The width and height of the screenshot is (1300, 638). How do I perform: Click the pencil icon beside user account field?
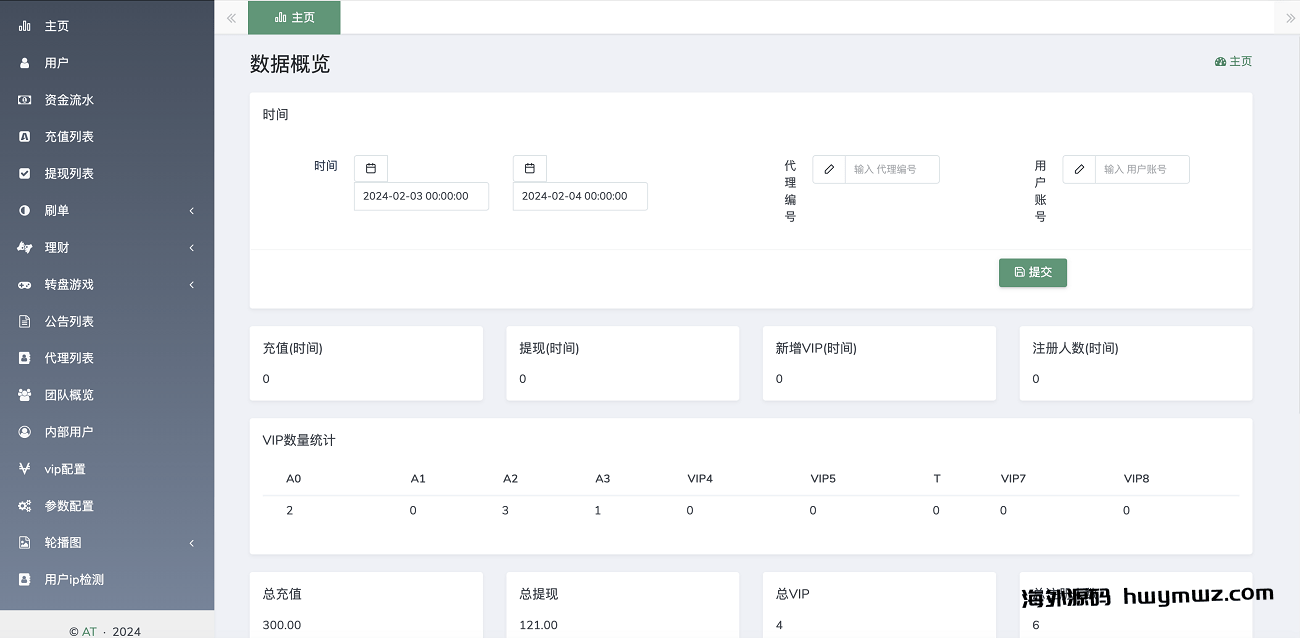click(1079, 170)
